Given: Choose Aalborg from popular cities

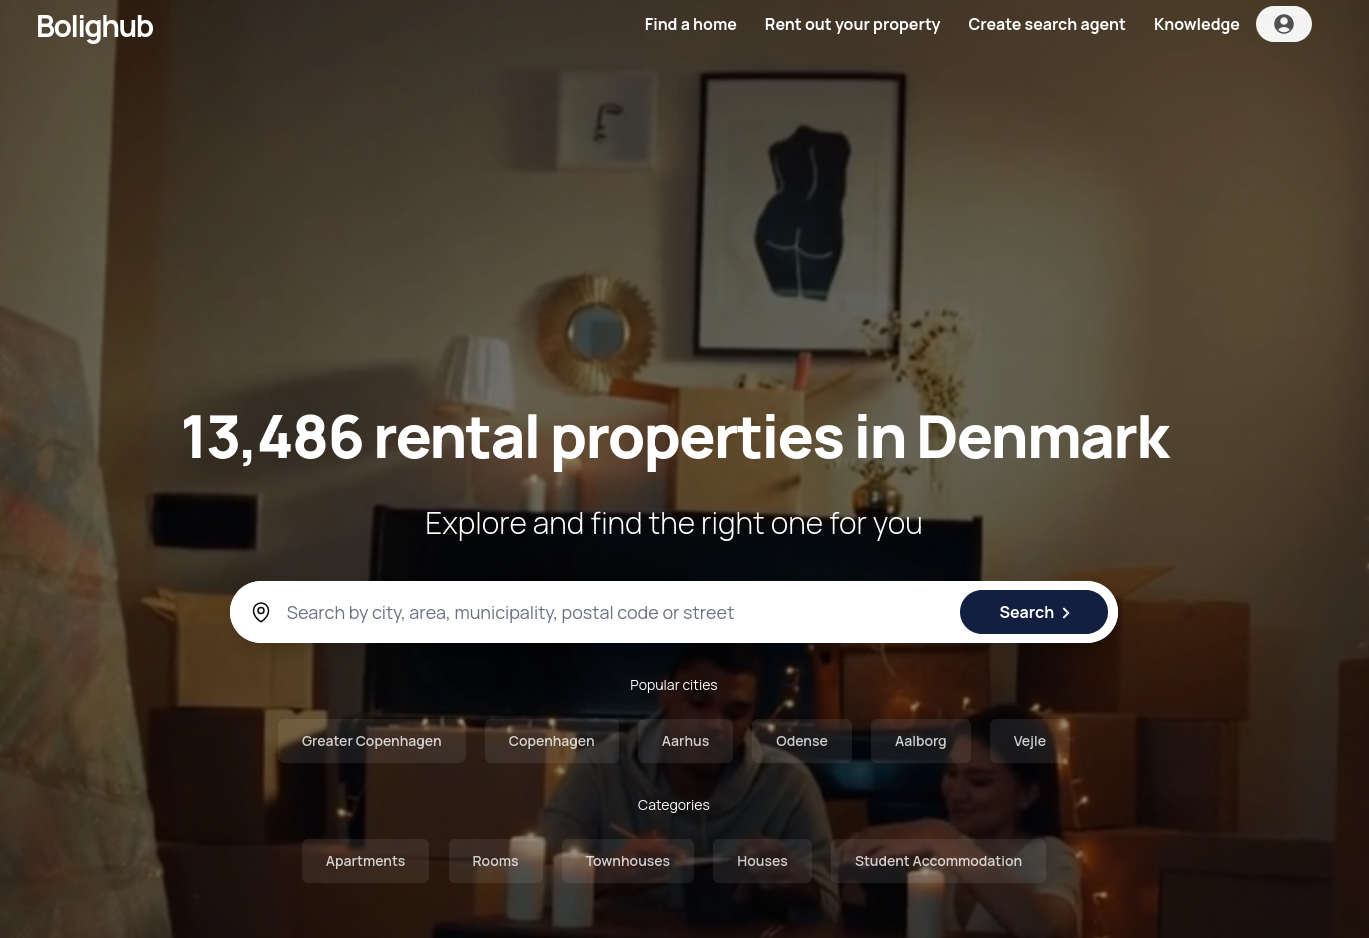Looking at the screenshot, I should tap(920, 741).
